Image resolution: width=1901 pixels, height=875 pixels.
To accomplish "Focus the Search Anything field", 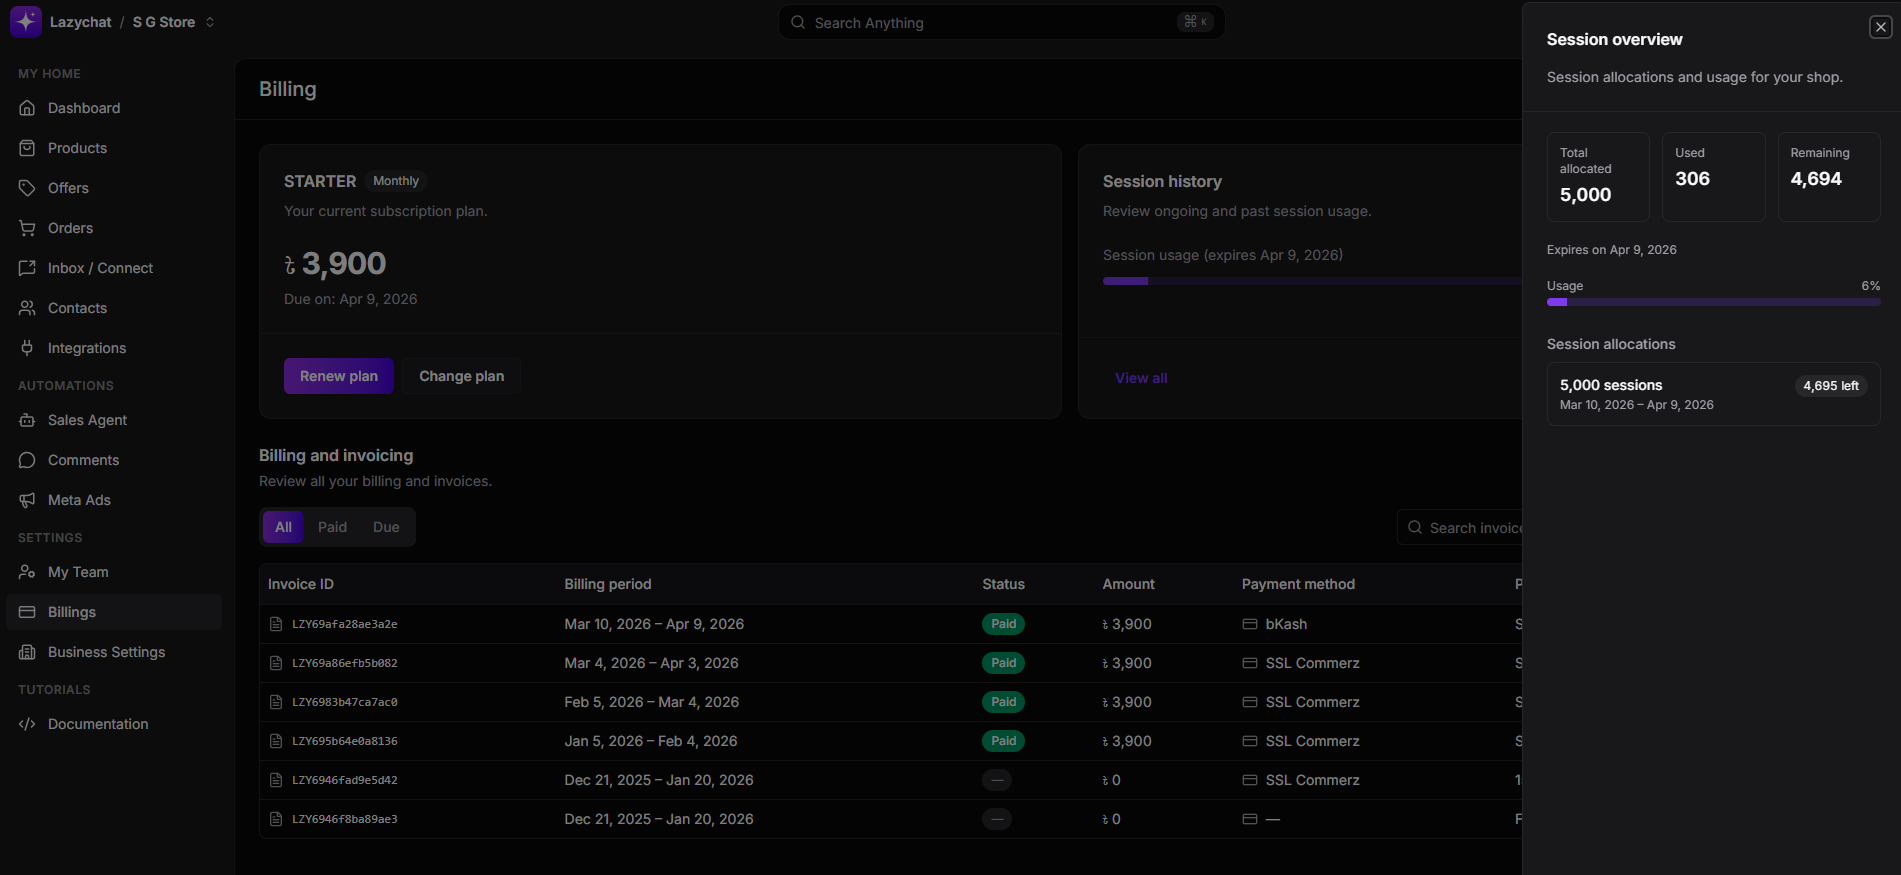I will pos(1000,22).
